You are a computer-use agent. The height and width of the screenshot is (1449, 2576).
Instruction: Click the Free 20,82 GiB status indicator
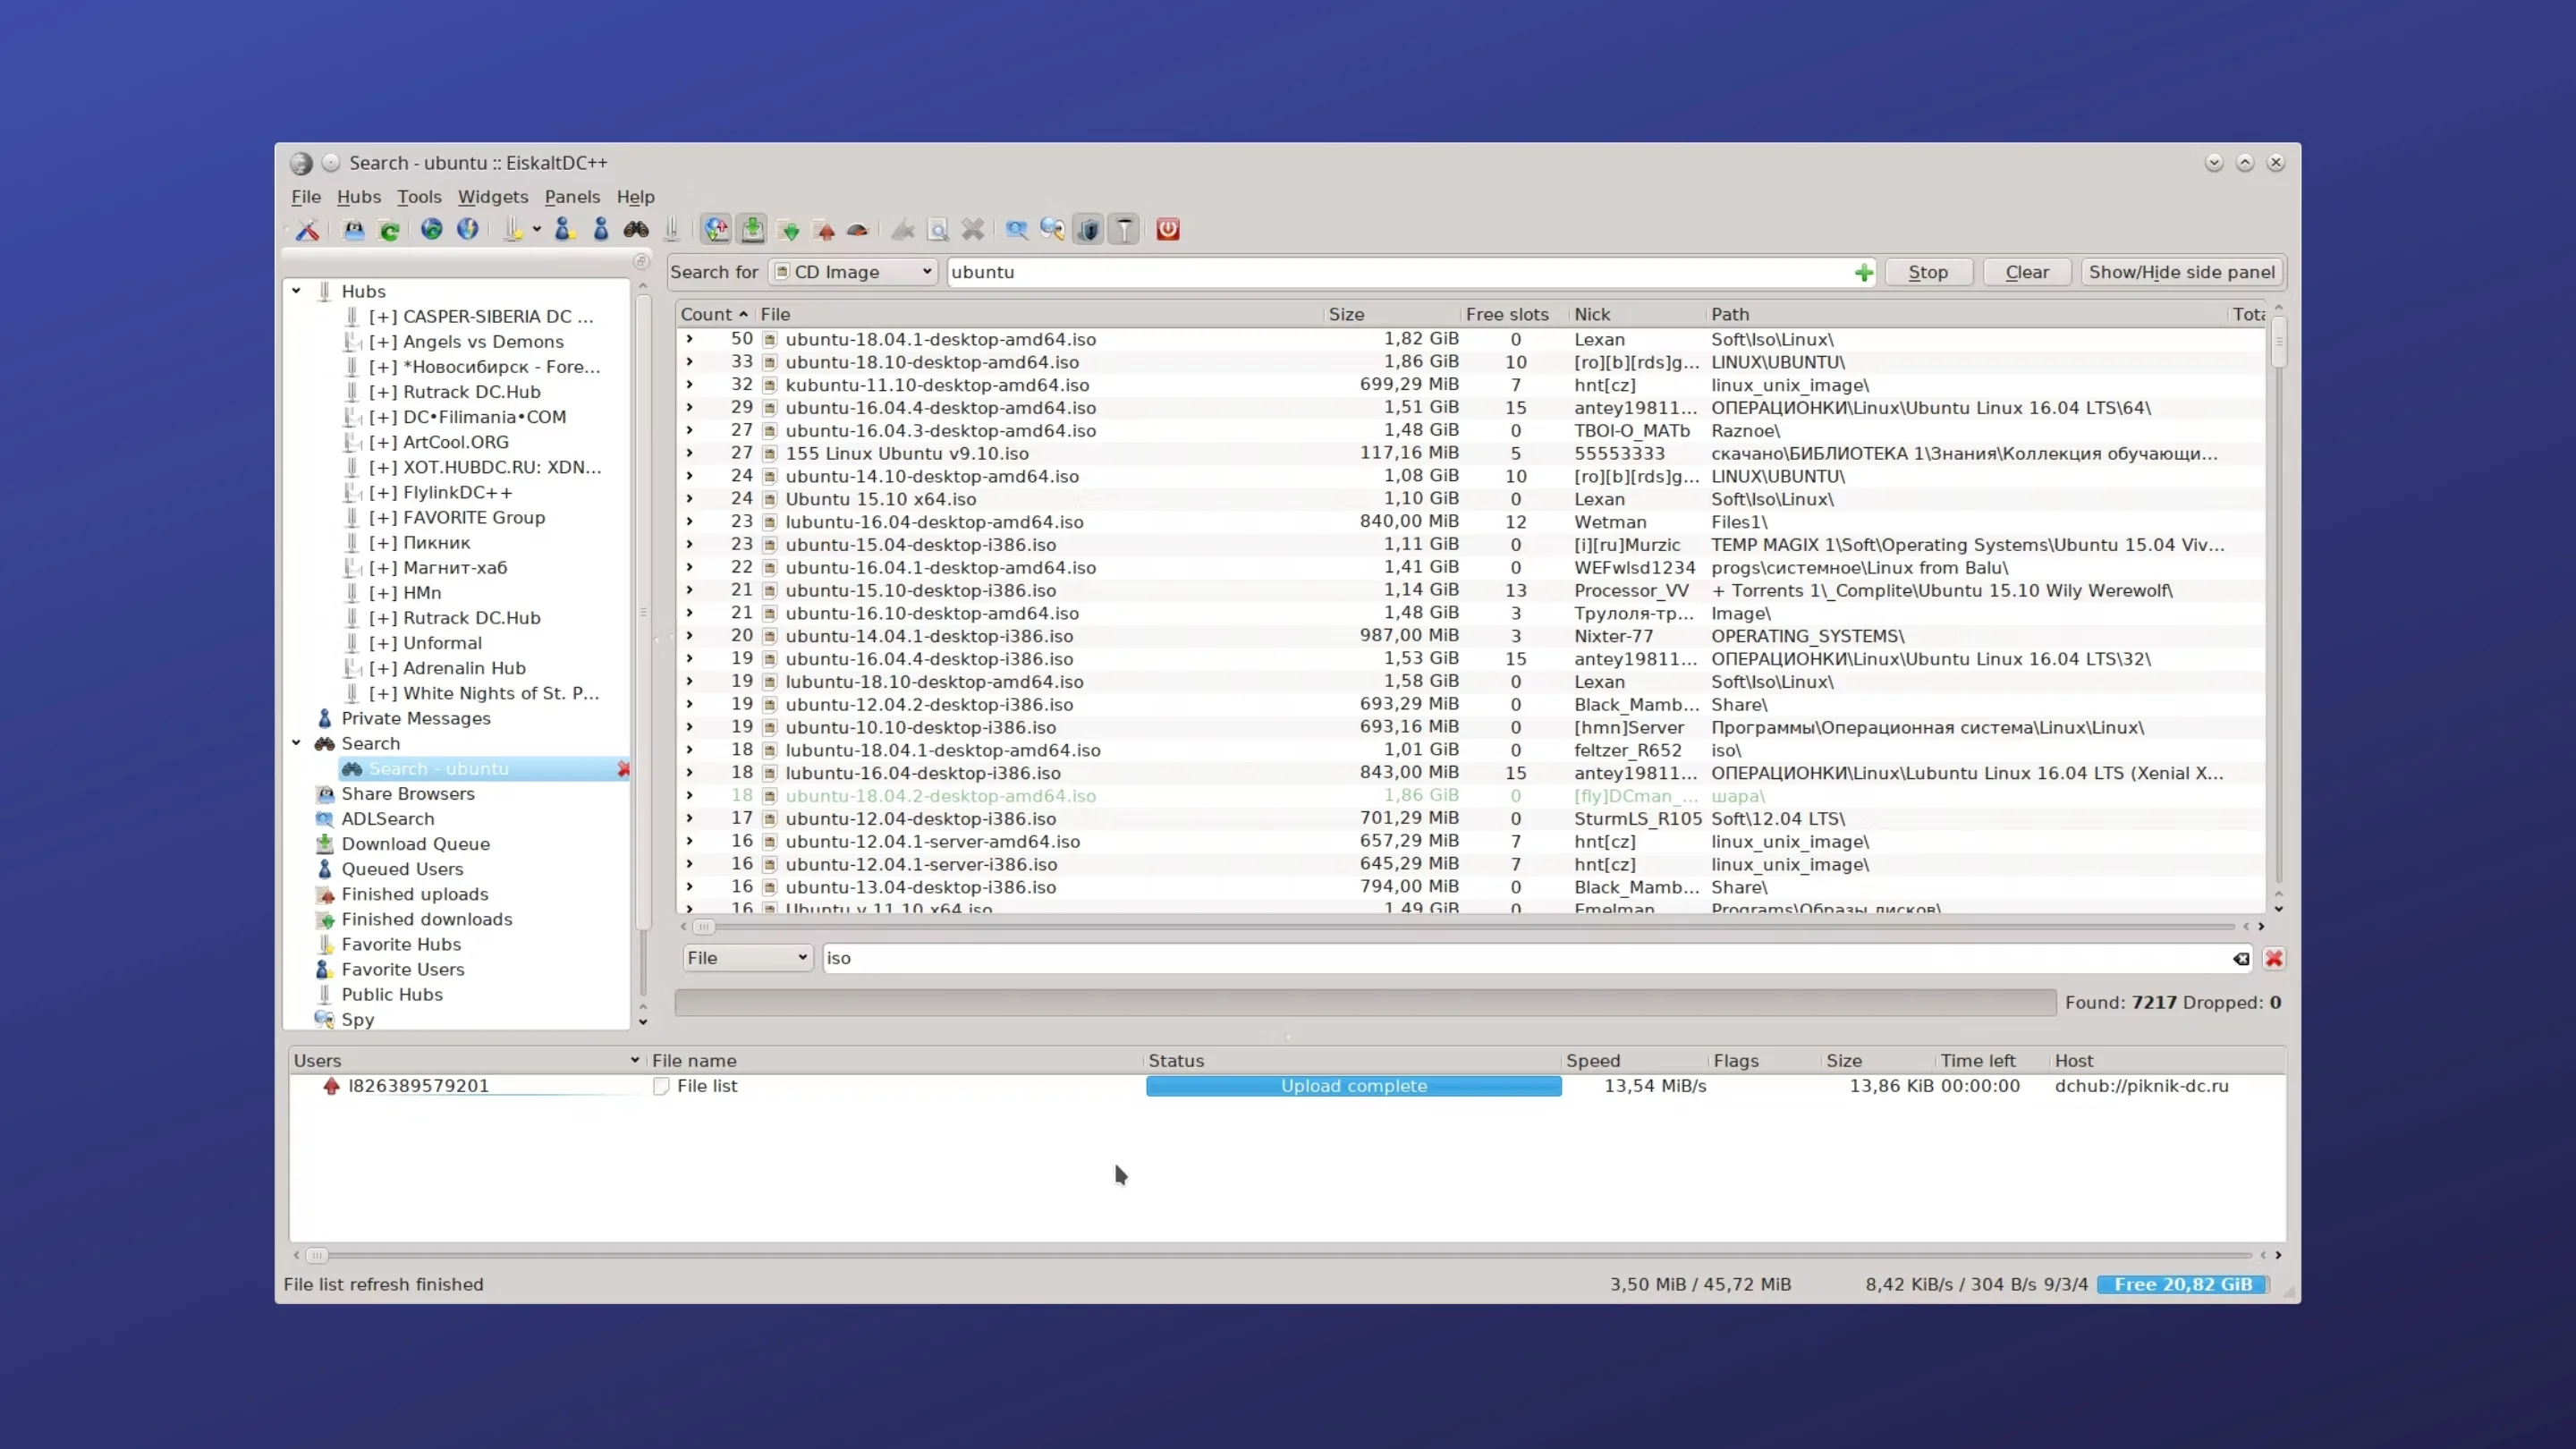(2183, 1285)
